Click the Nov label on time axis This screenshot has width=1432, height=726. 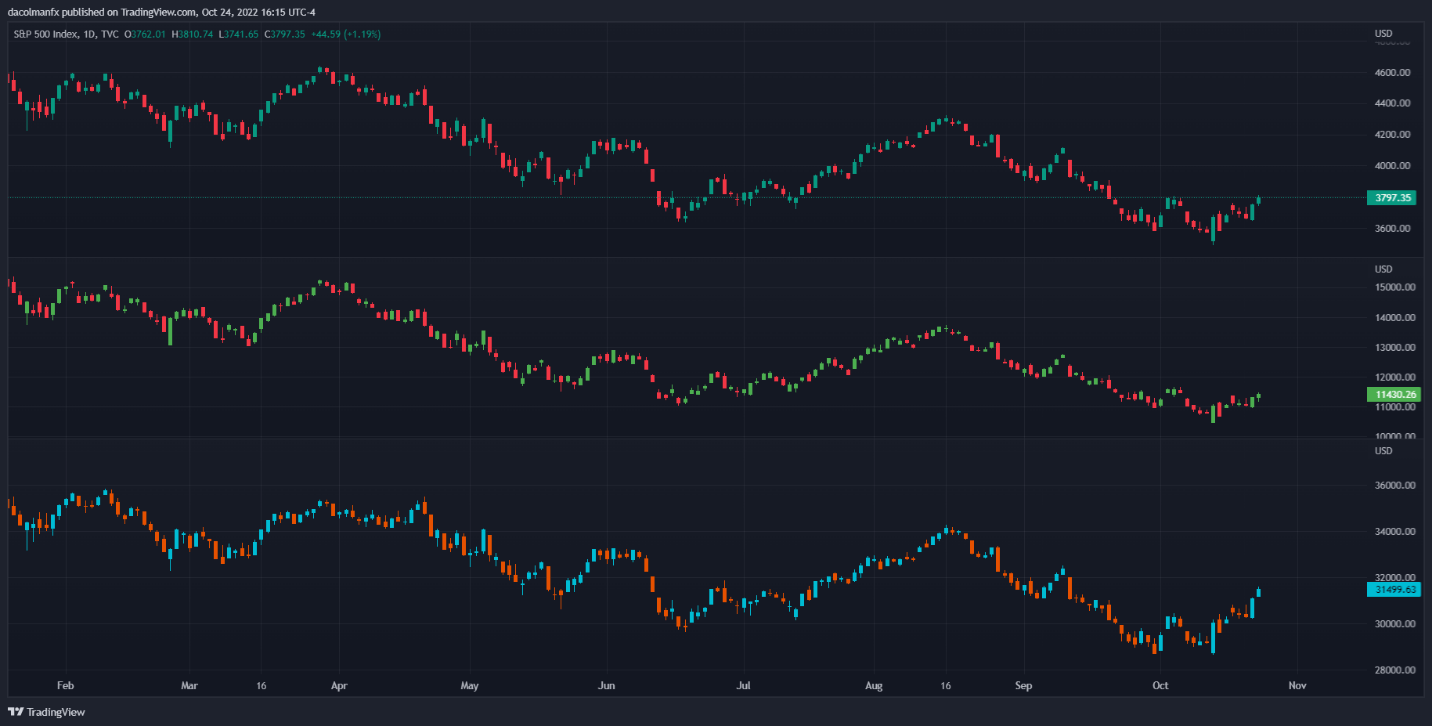(1297, 687)
